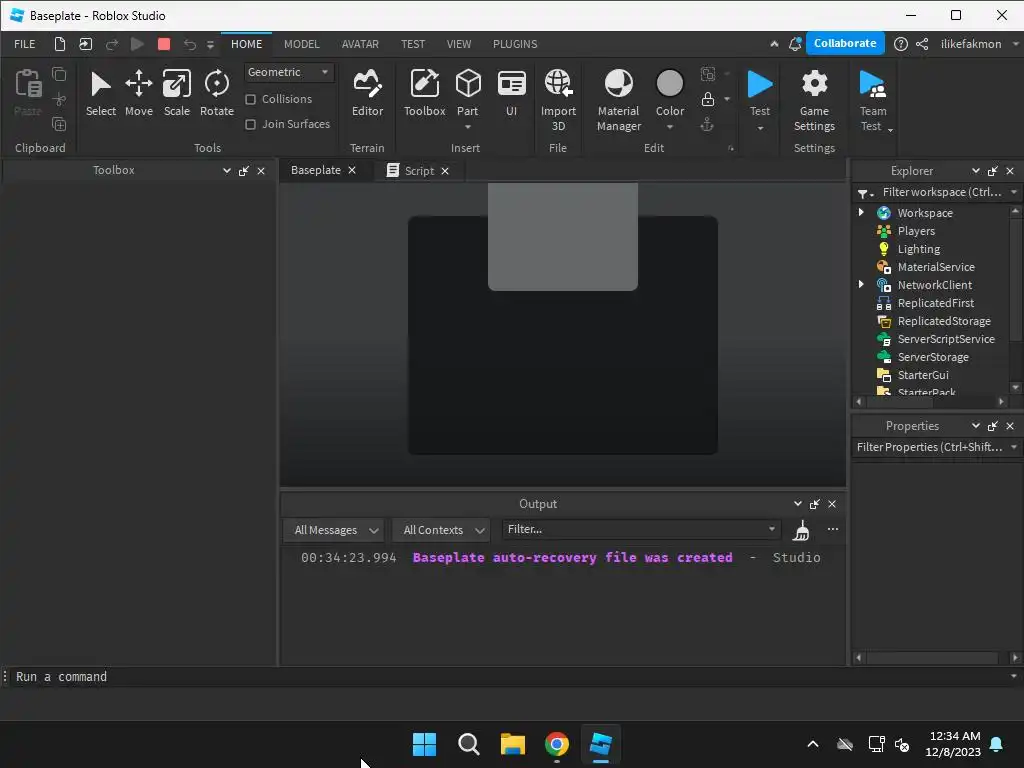Click the Explorer filter funnel icon
1024x768 pixels.
[865, 193]
